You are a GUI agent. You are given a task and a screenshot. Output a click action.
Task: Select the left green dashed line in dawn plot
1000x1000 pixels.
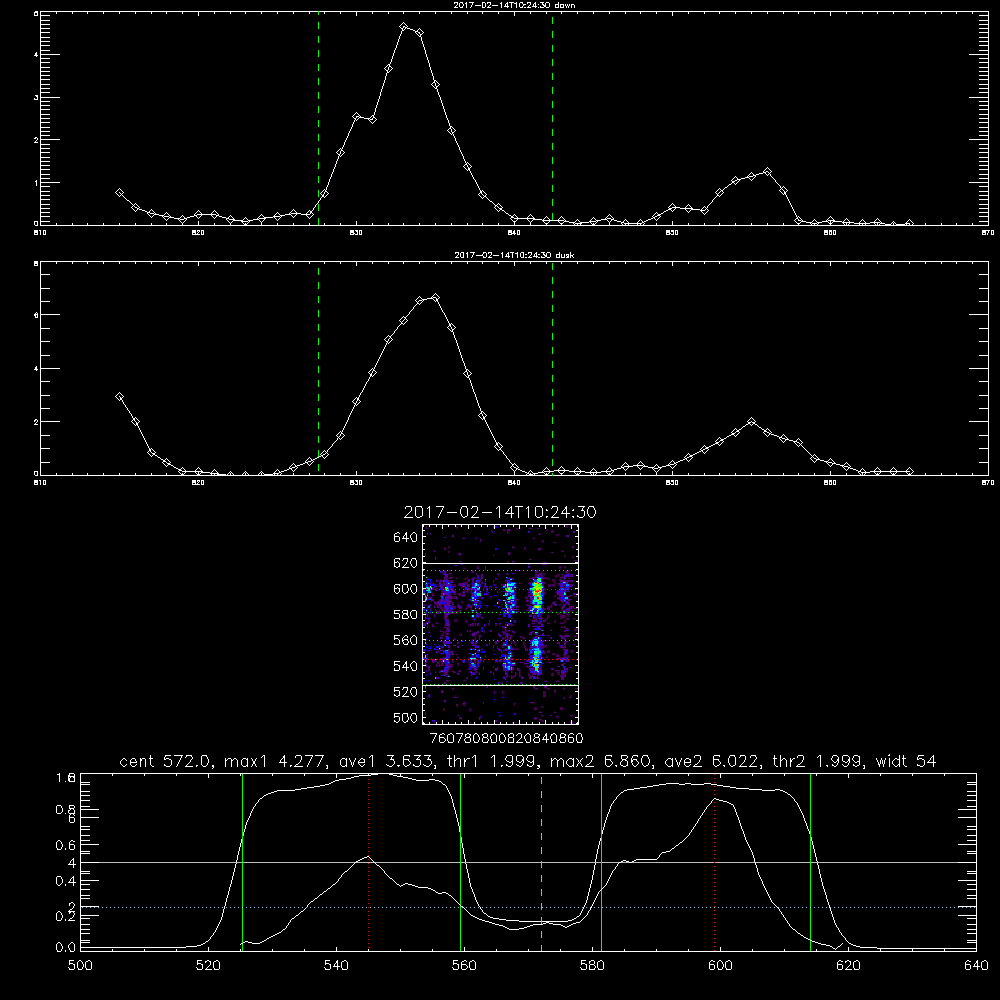coord(318,119)
